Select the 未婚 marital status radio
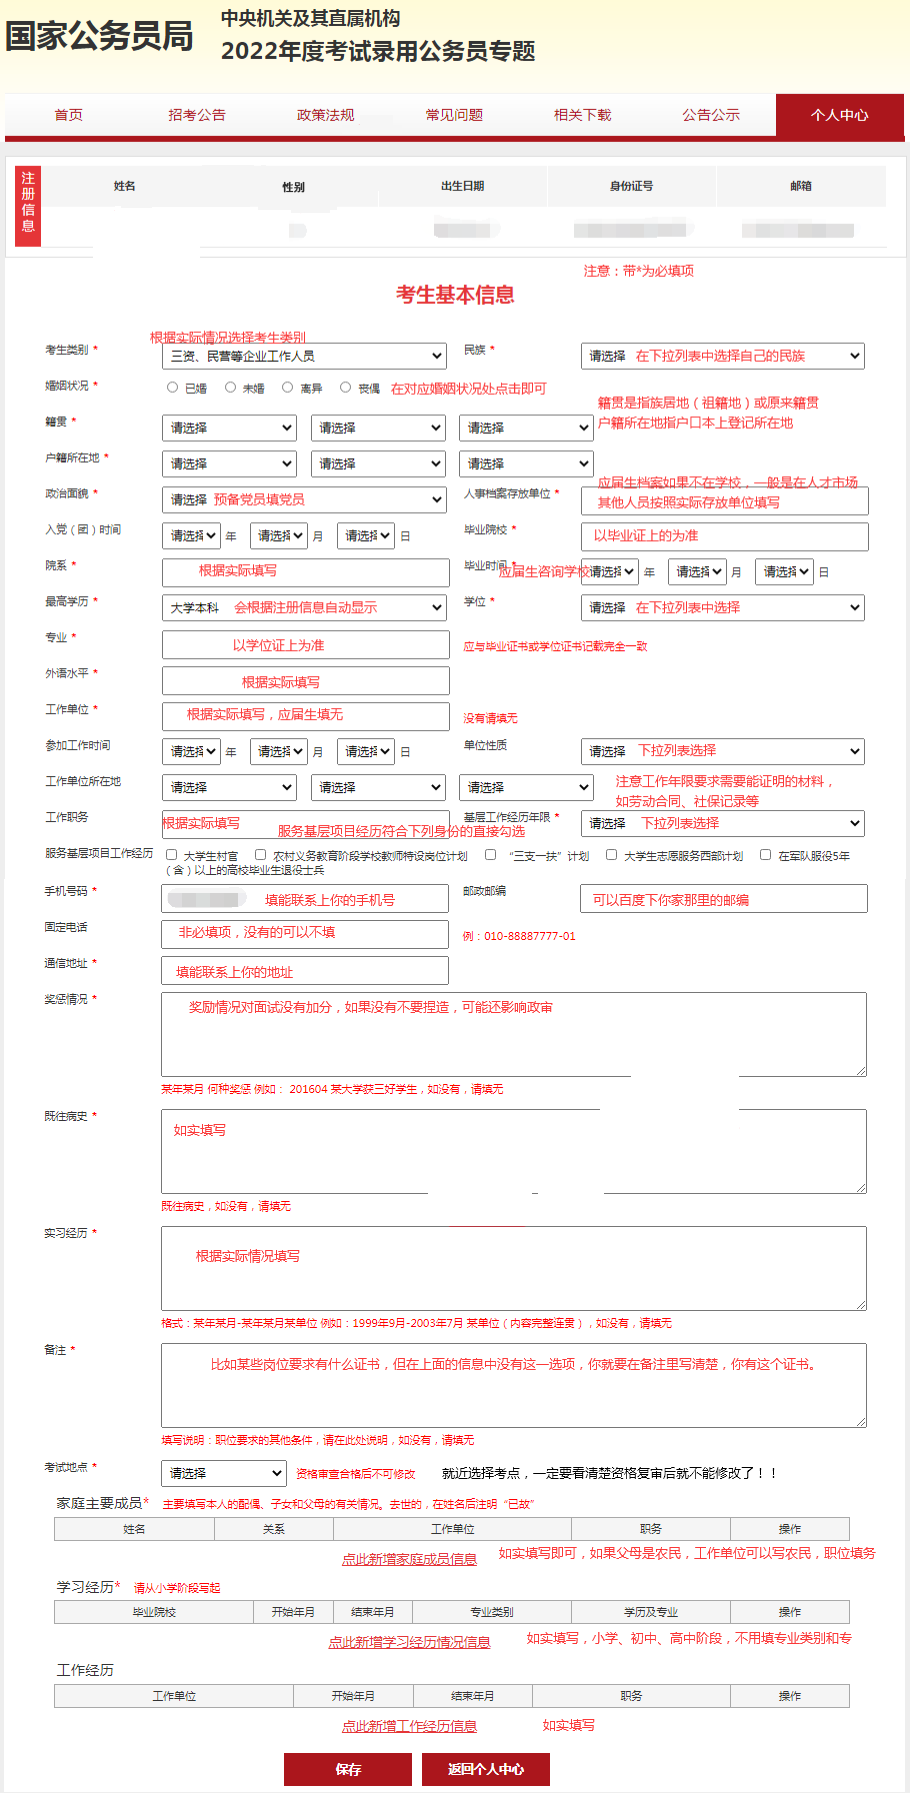910x1793 pixels. pyautogui.click(x=230, y=387)
